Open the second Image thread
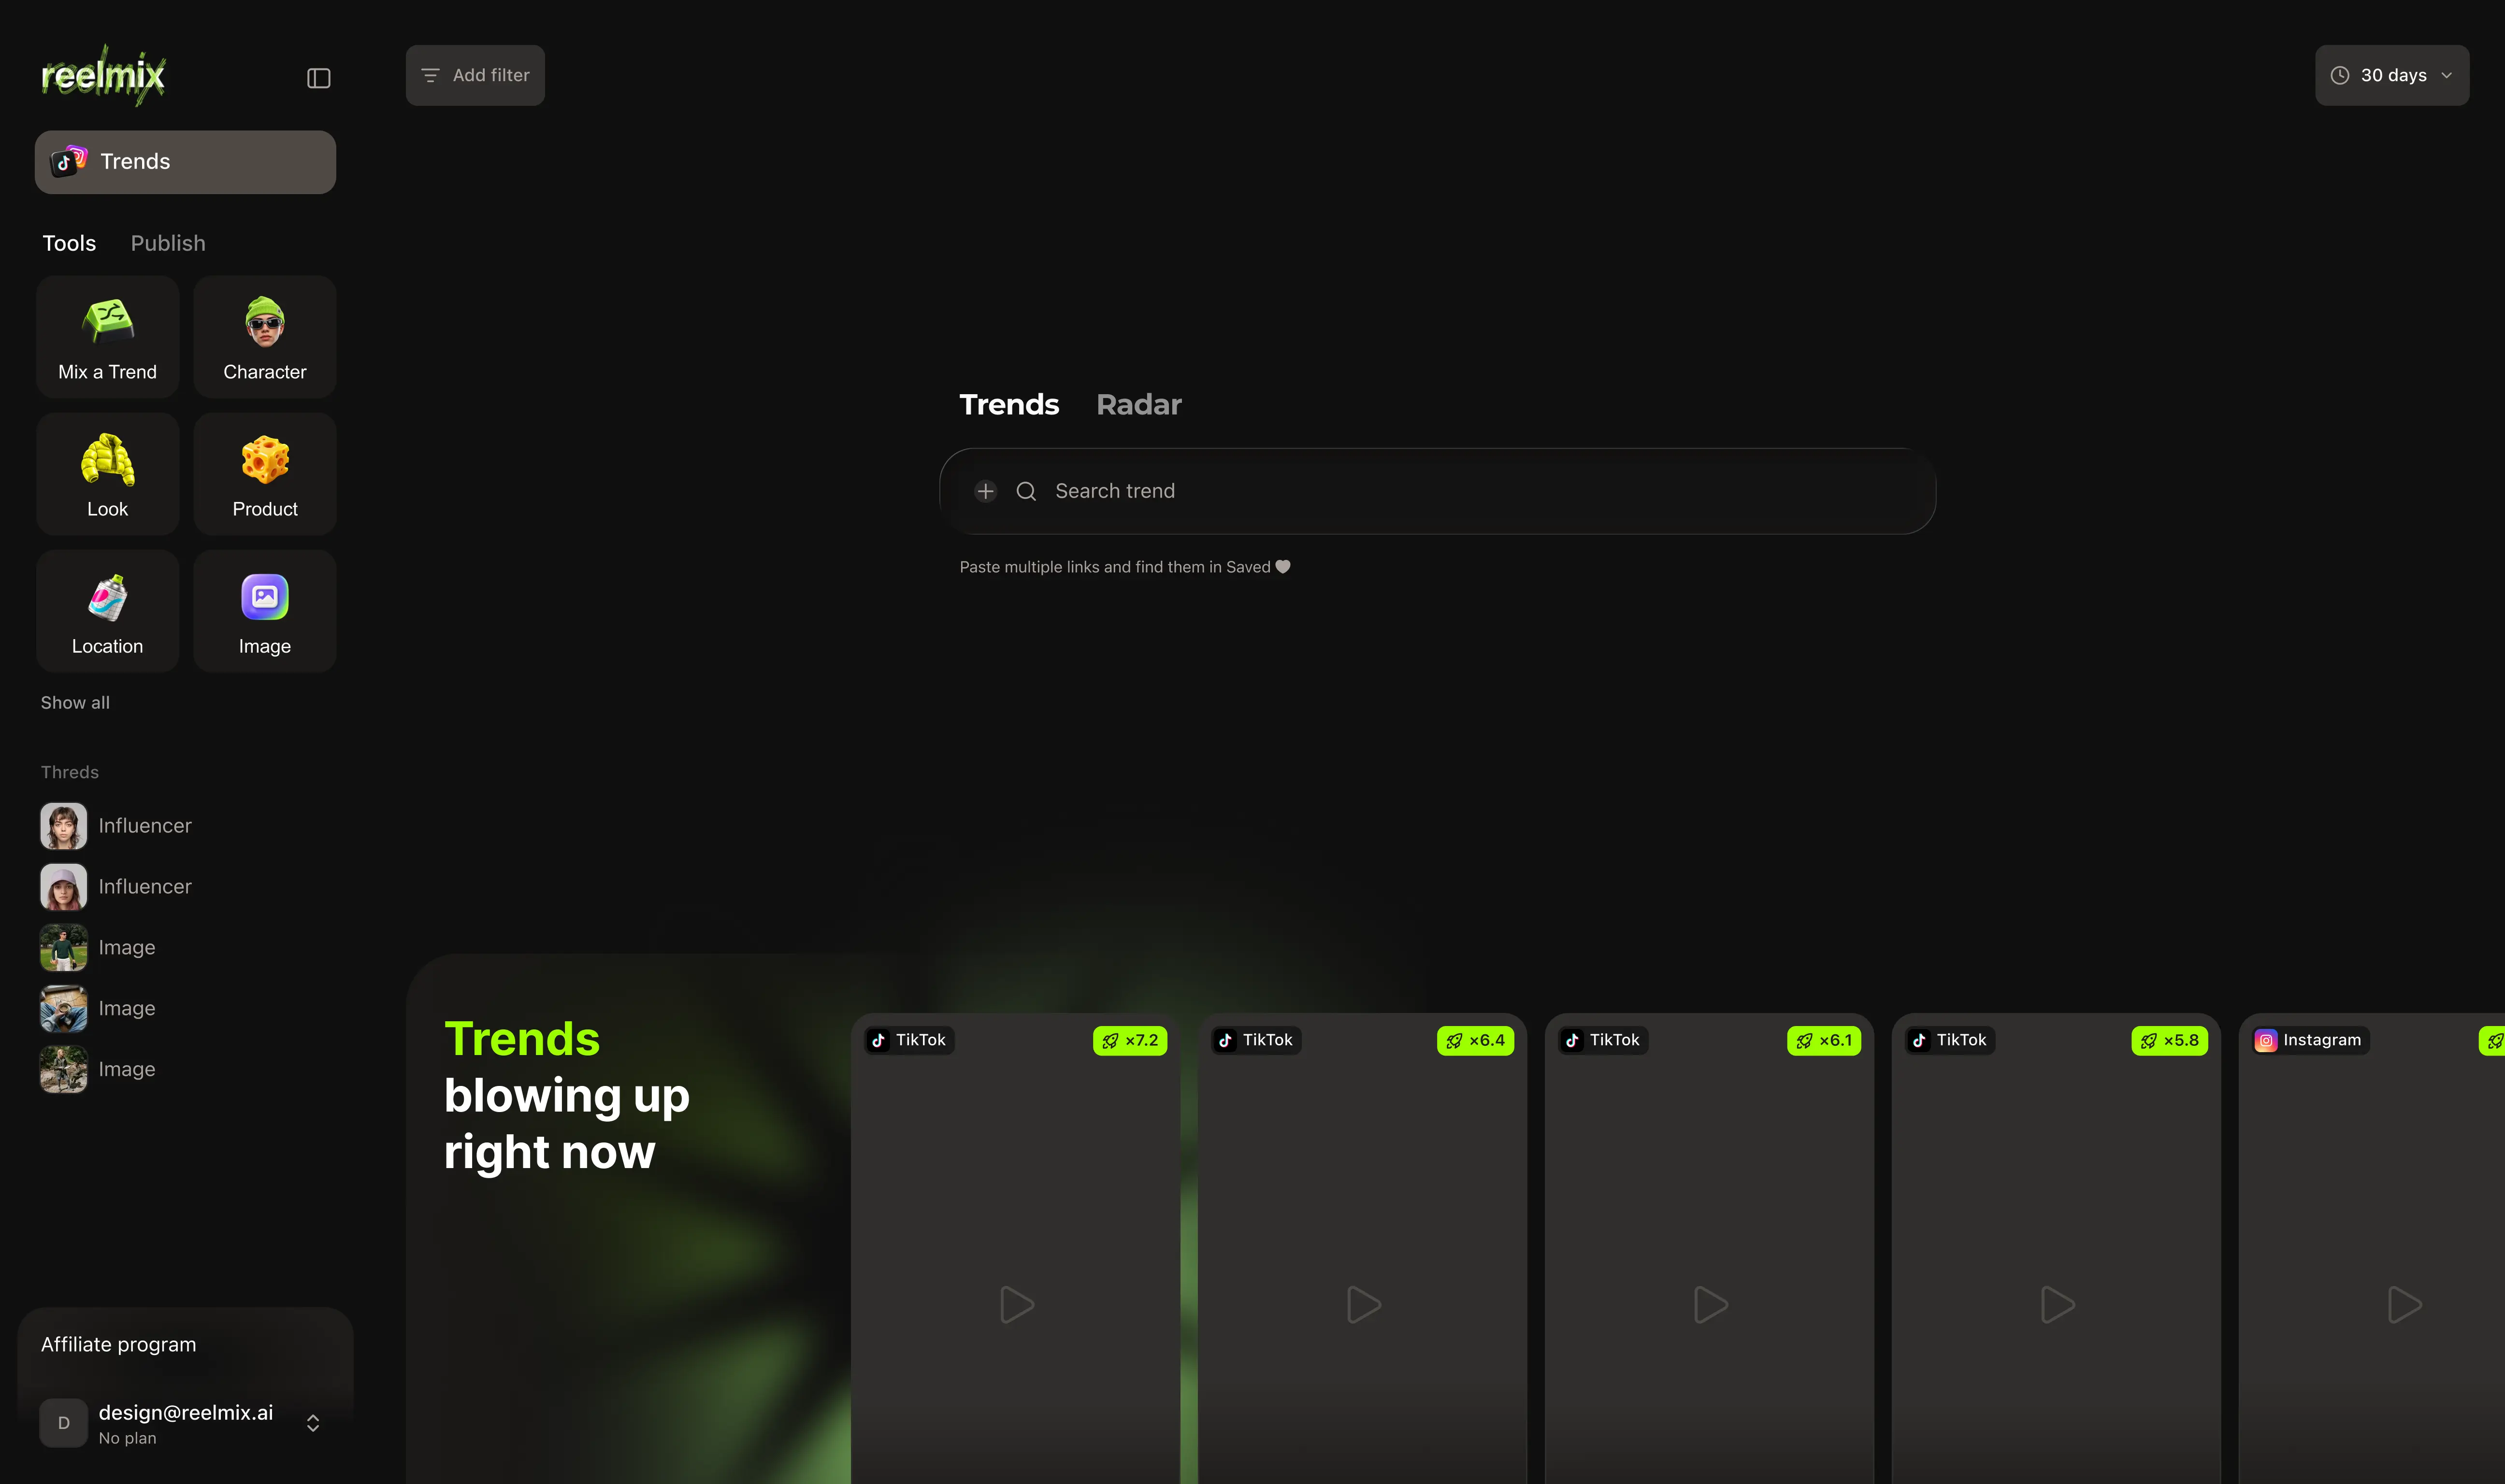The image size is (2505, 1484). (x=98, y=1009)
